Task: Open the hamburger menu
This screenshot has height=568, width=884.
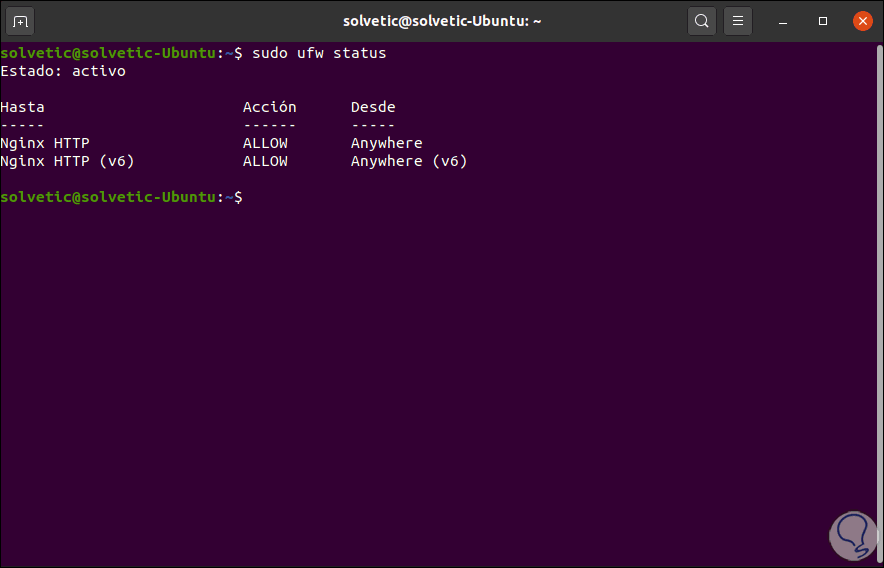Action: point(738,20)
